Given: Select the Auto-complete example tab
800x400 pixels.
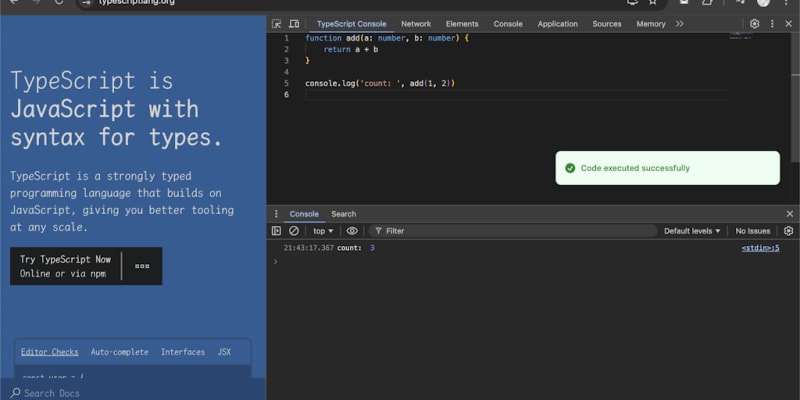Looking at the screenshot, I should click(119, 352).
